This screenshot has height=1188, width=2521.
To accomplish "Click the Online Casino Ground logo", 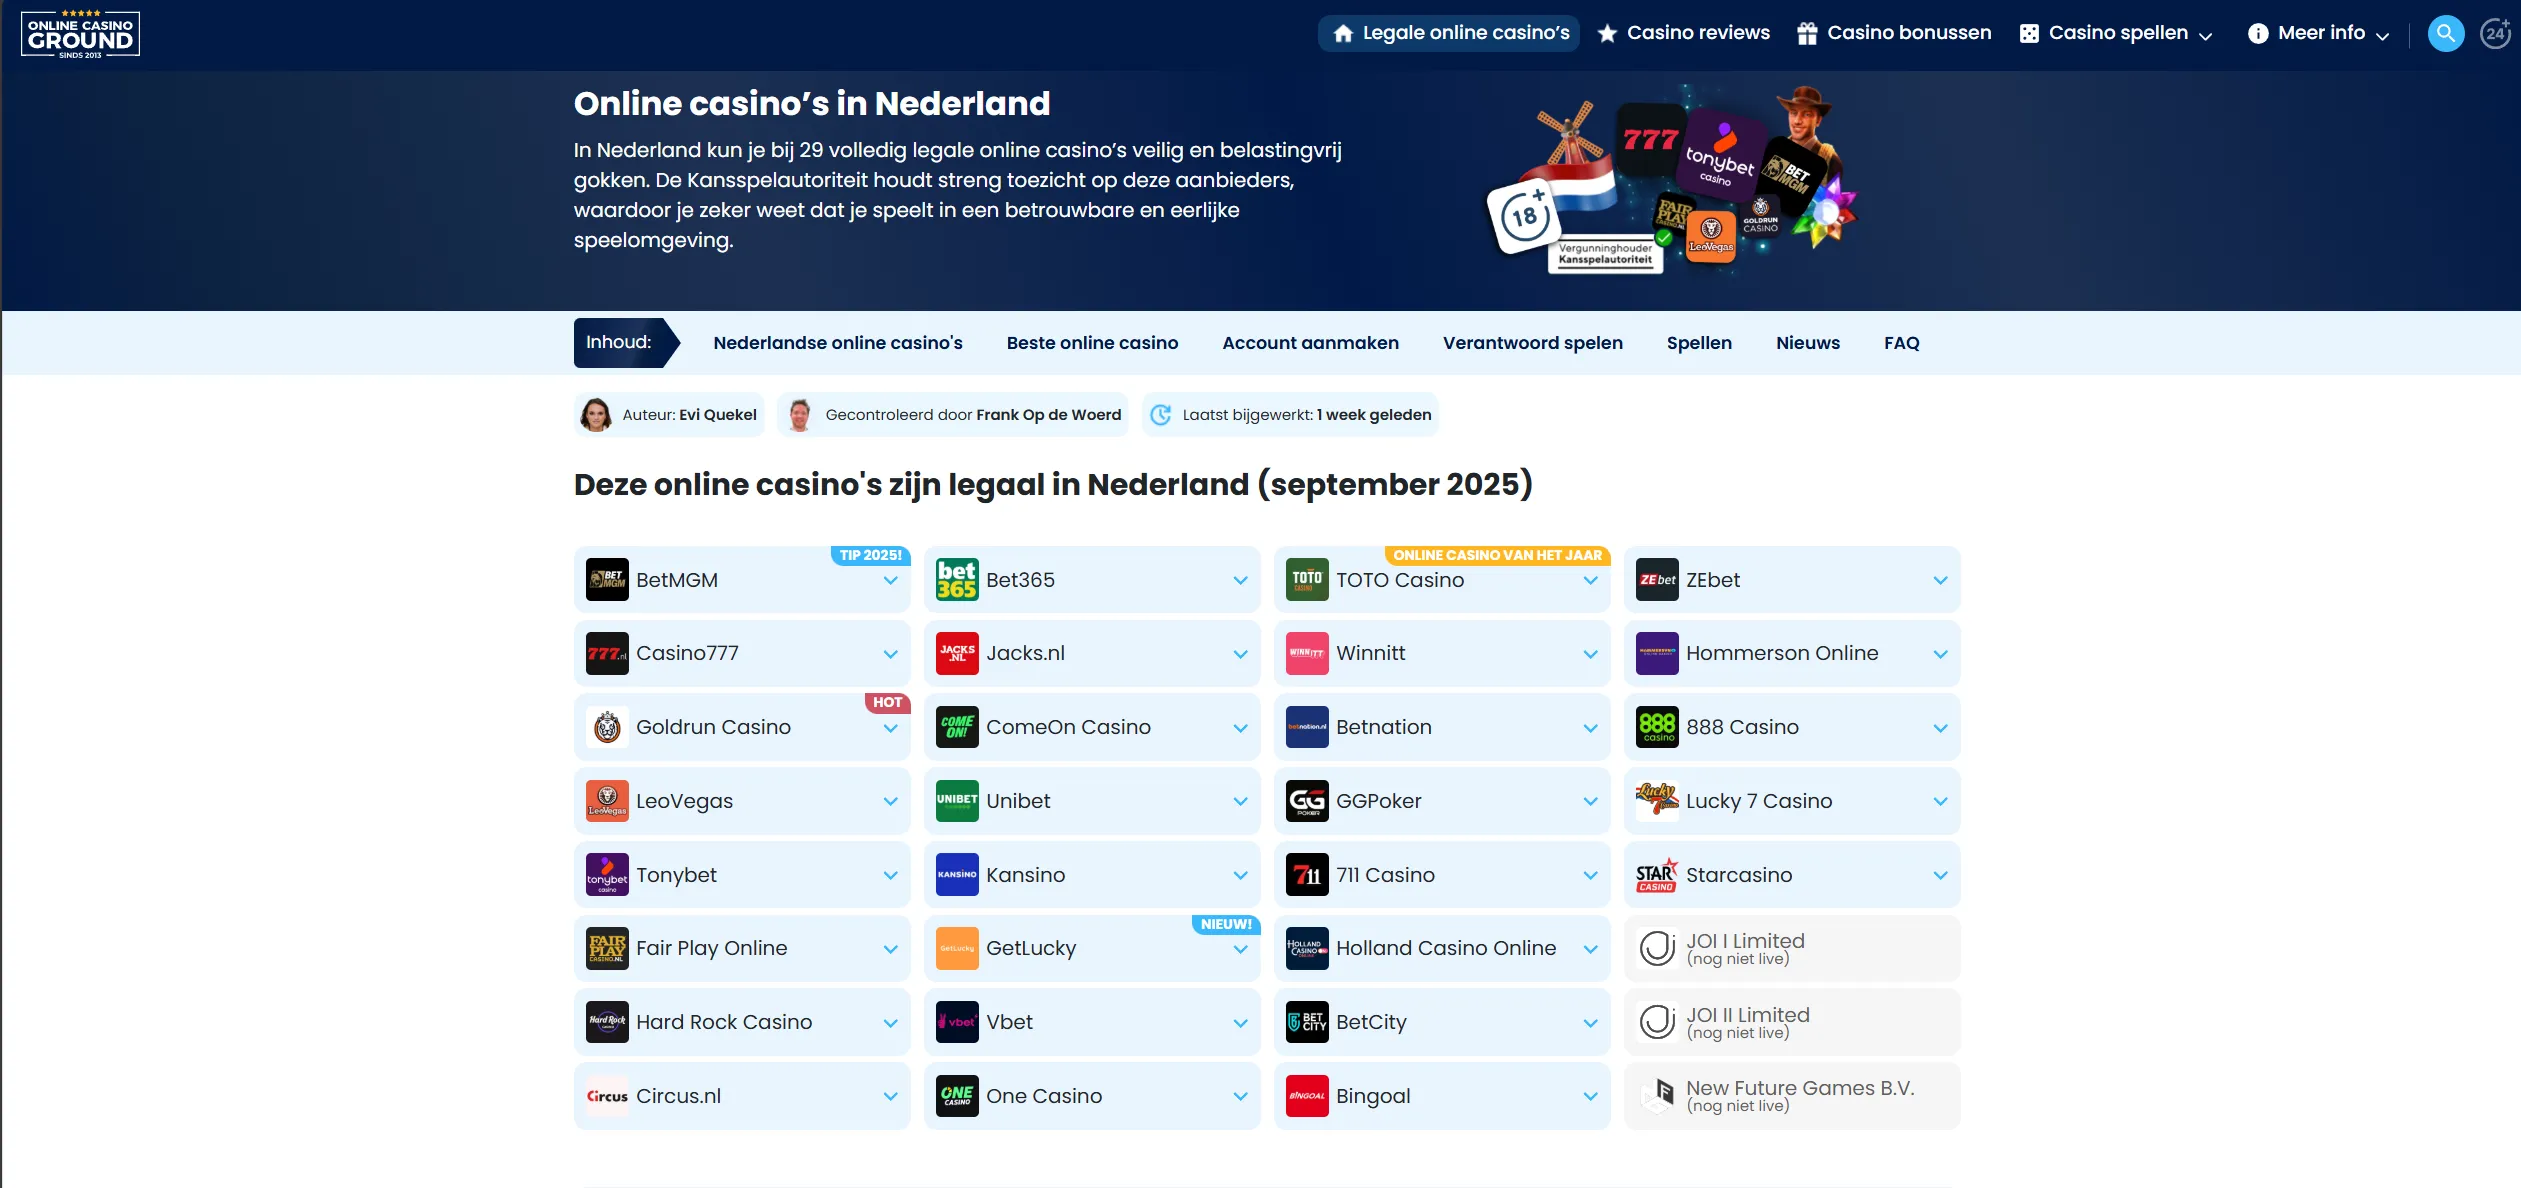I will click(80, 35).
